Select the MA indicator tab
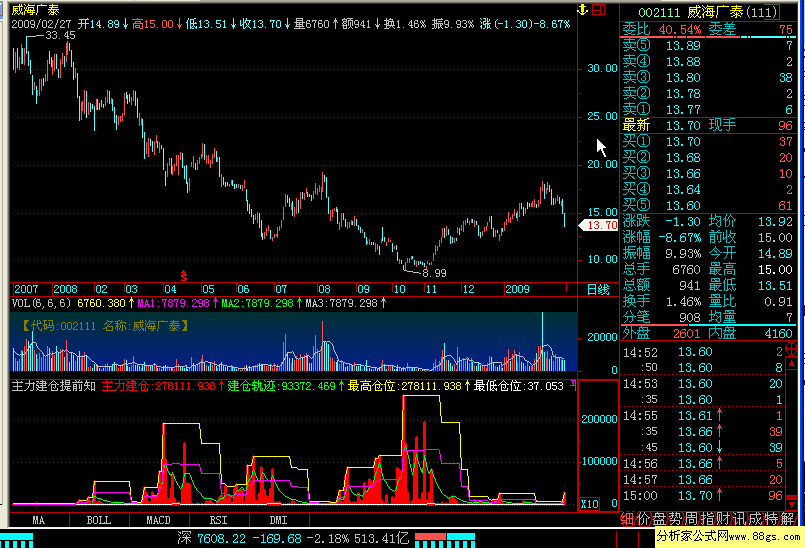The height and width of the screenshot is (548, 805). point(39,520)
